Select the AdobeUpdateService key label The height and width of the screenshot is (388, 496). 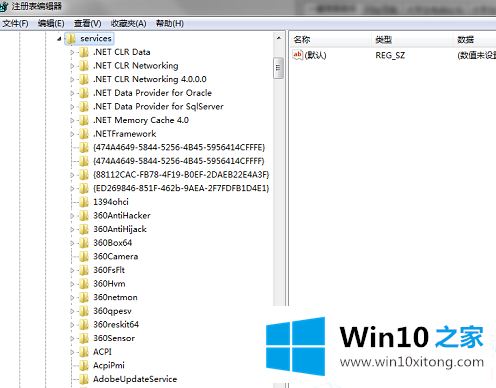135,379
